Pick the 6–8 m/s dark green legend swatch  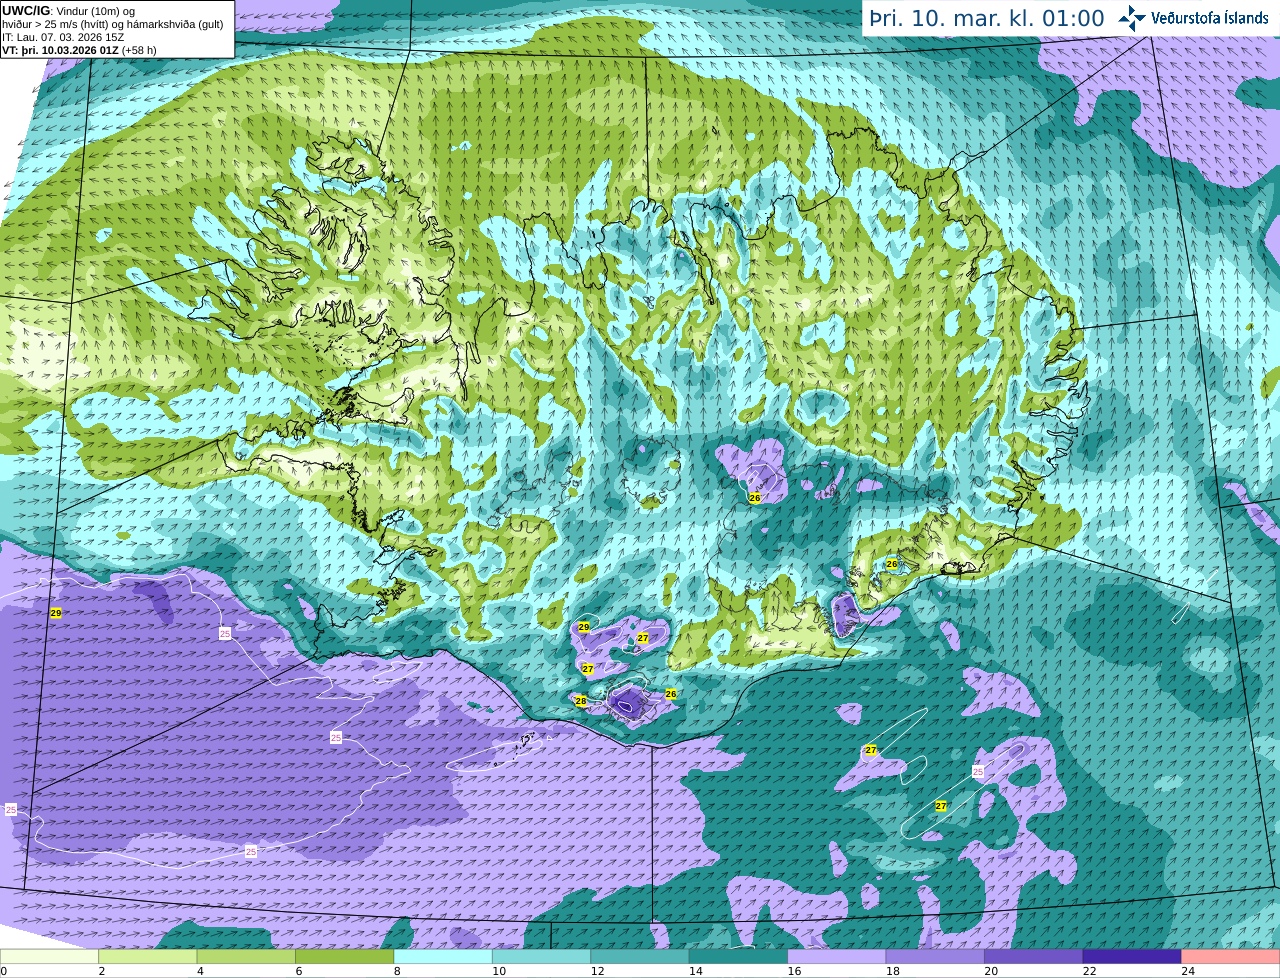coord(345,957)
